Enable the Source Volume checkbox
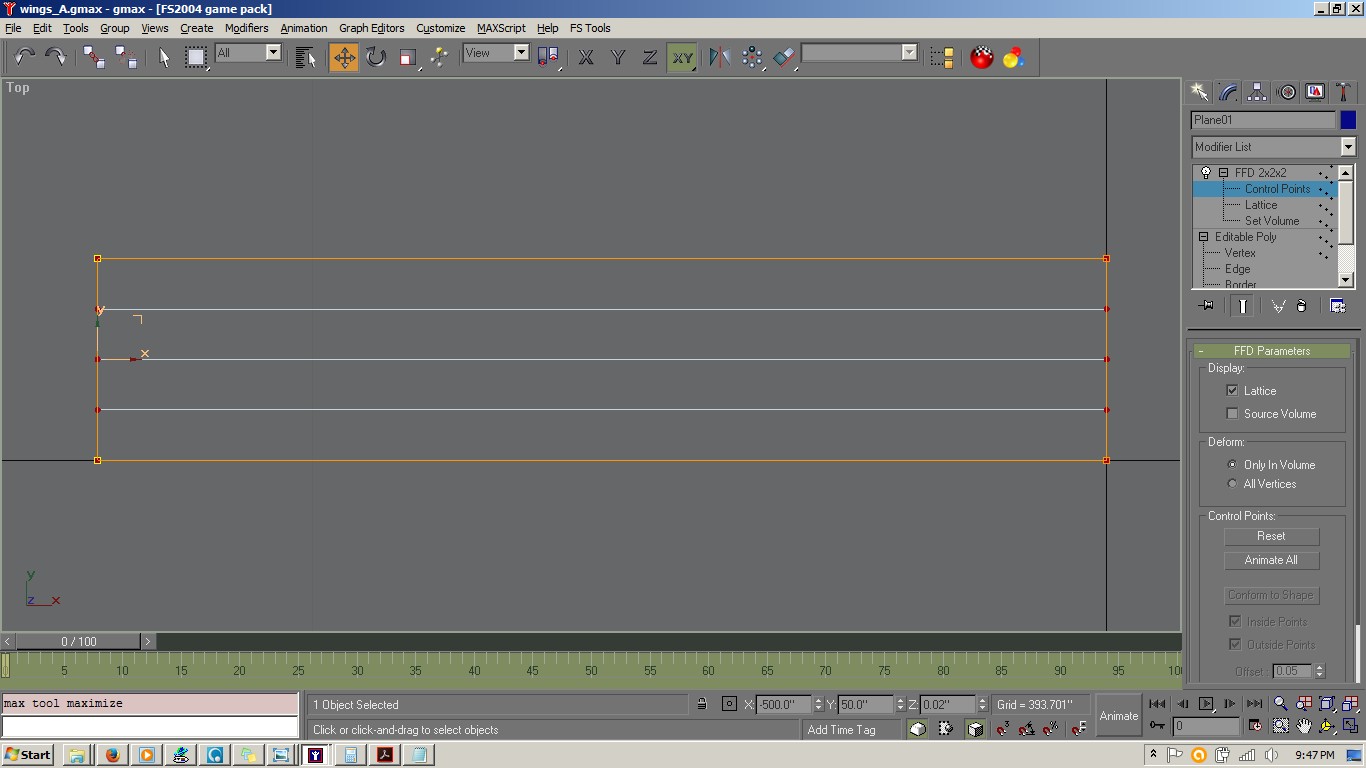The width and height of the screenshot is (1366, 768). pos(1232,413)
